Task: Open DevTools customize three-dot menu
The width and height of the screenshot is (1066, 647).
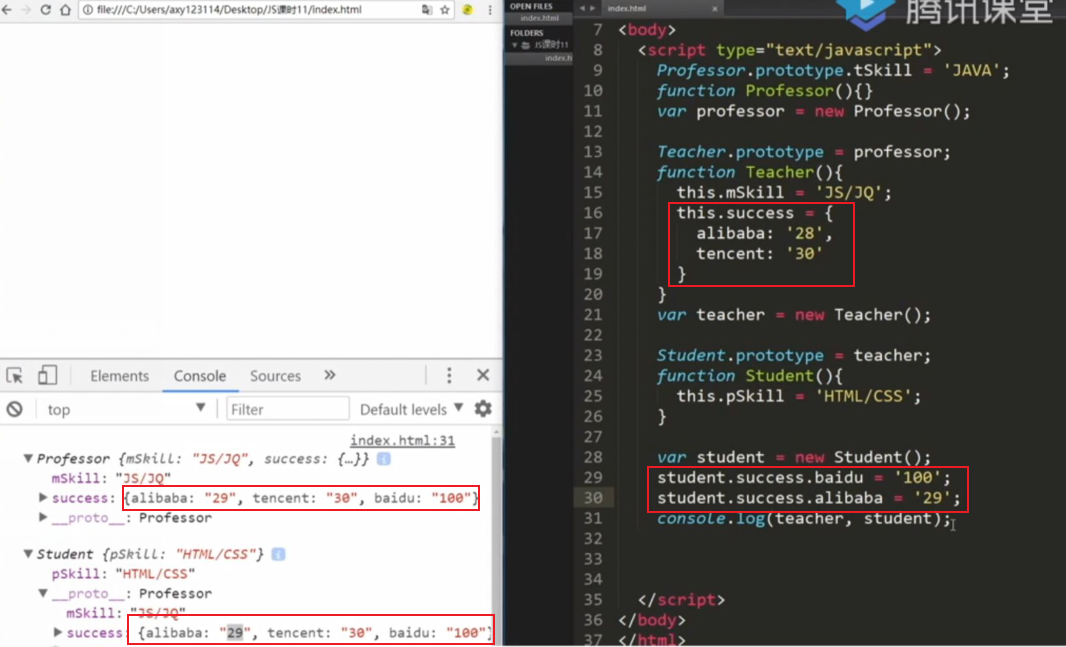Action: [449, 375]
